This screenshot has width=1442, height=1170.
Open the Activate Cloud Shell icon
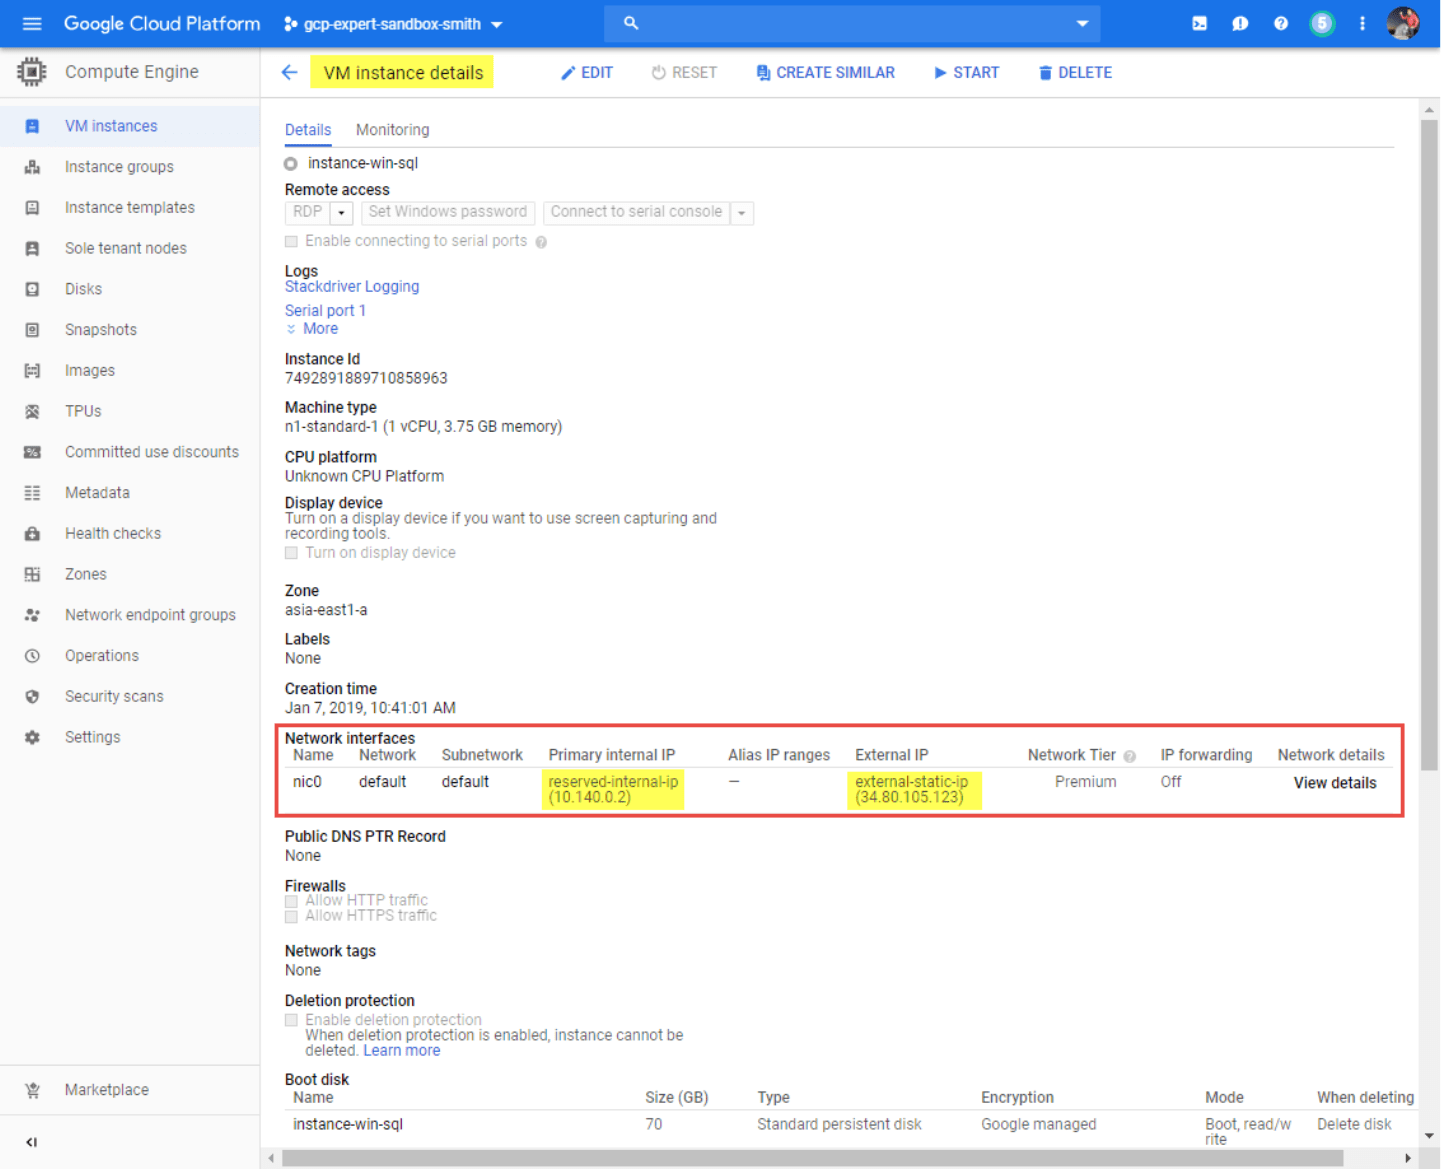(x=1199, y=23)
